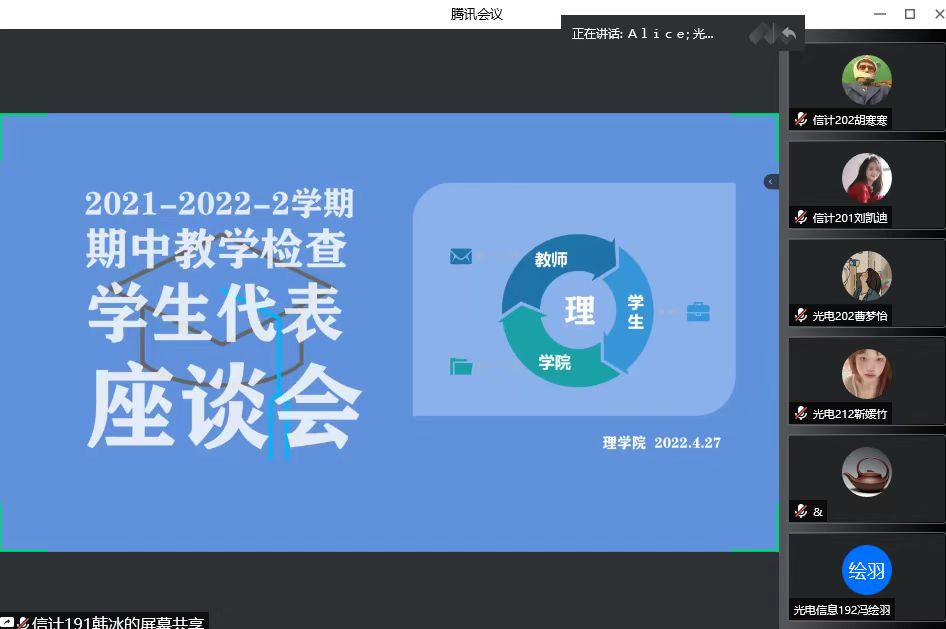The image size is (946, 629).
Task: Select 光电212靳媛竹's avatar thumbnail
Action: point(866,374)
